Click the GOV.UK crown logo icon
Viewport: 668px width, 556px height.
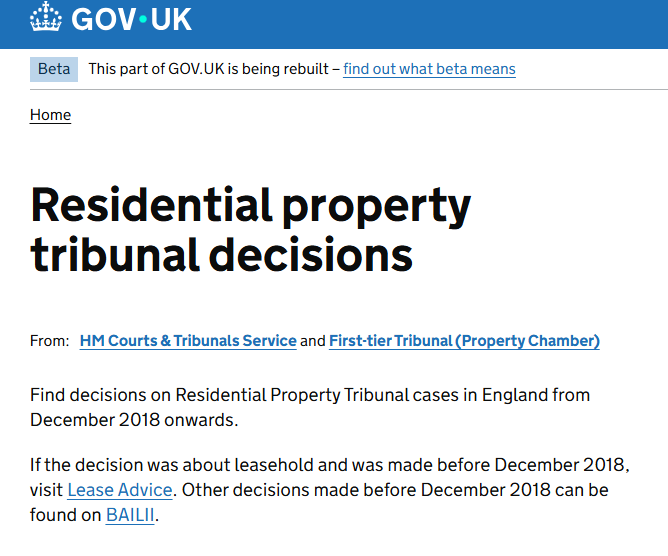point(46,17)
